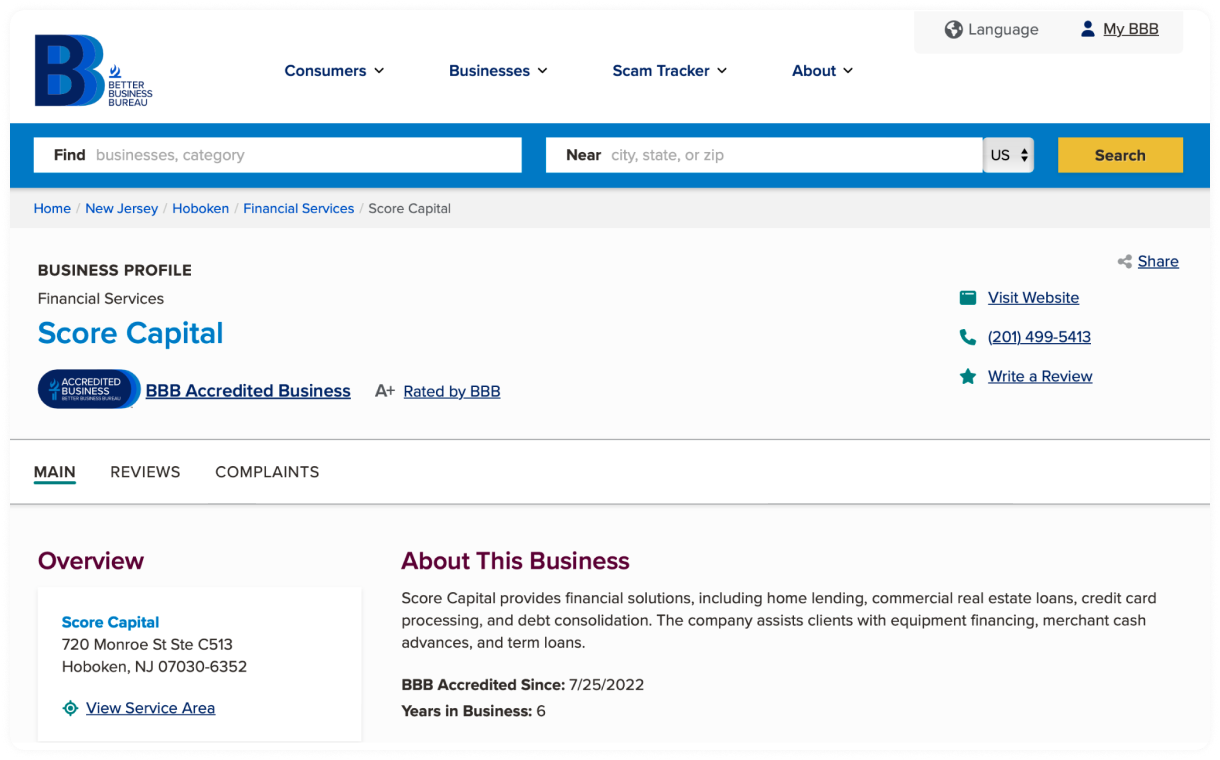The width and height of the screenshot is (1220, 760).
Task: Expand the About menu
Action: click(x=823, y=71)
